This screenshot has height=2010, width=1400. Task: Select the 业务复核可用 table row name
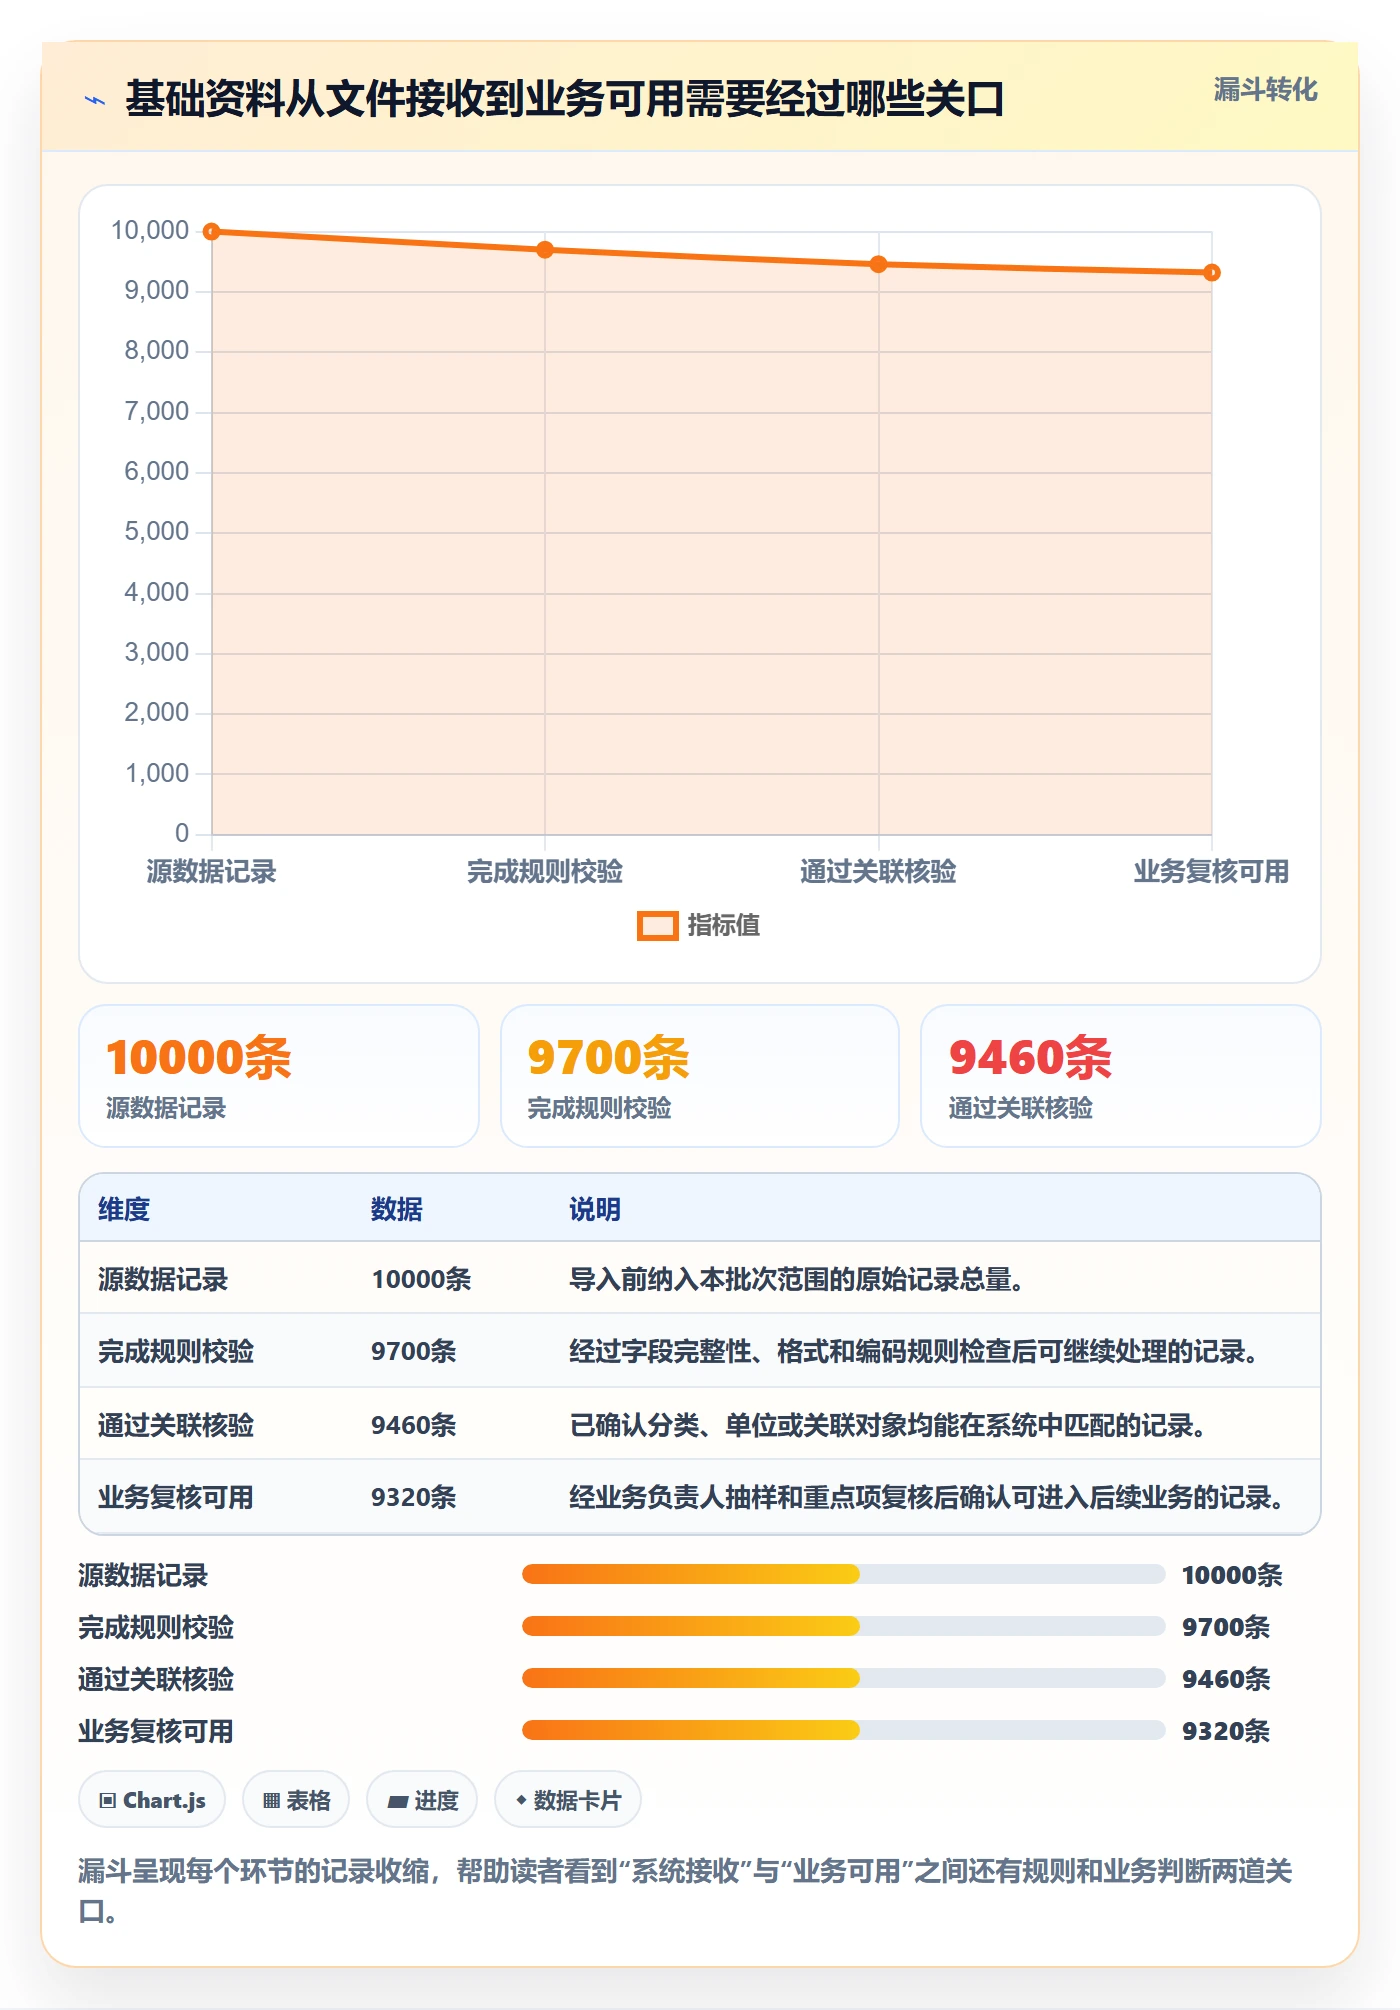tap(176, 1497)
